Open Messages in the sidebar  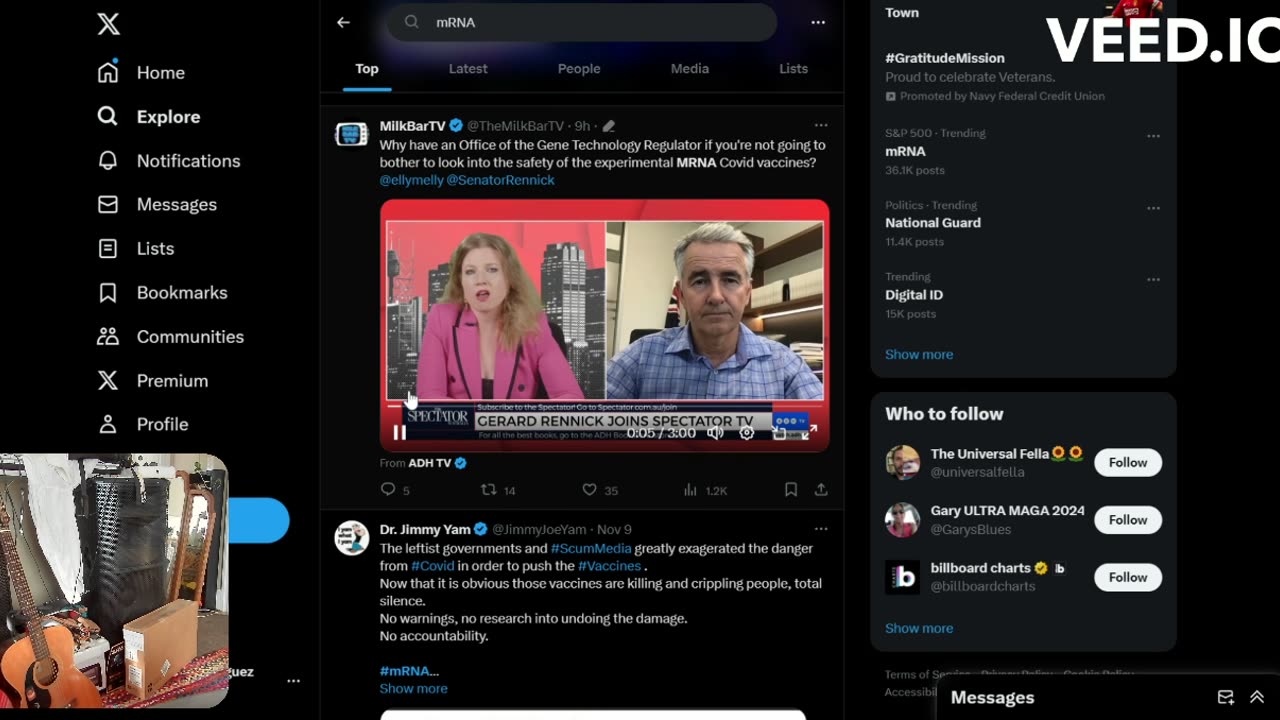[x=156, y=204]
